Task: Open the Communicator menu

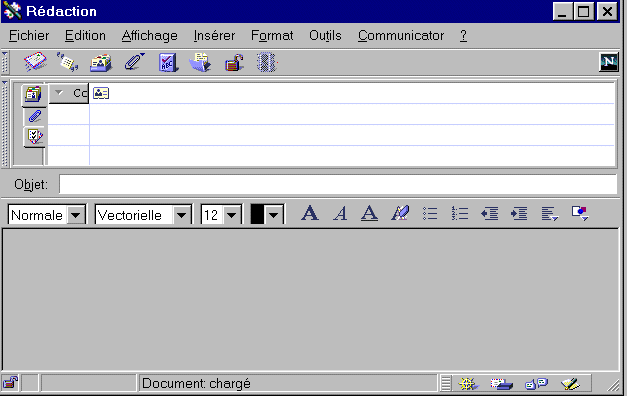Action: (401, 36)
